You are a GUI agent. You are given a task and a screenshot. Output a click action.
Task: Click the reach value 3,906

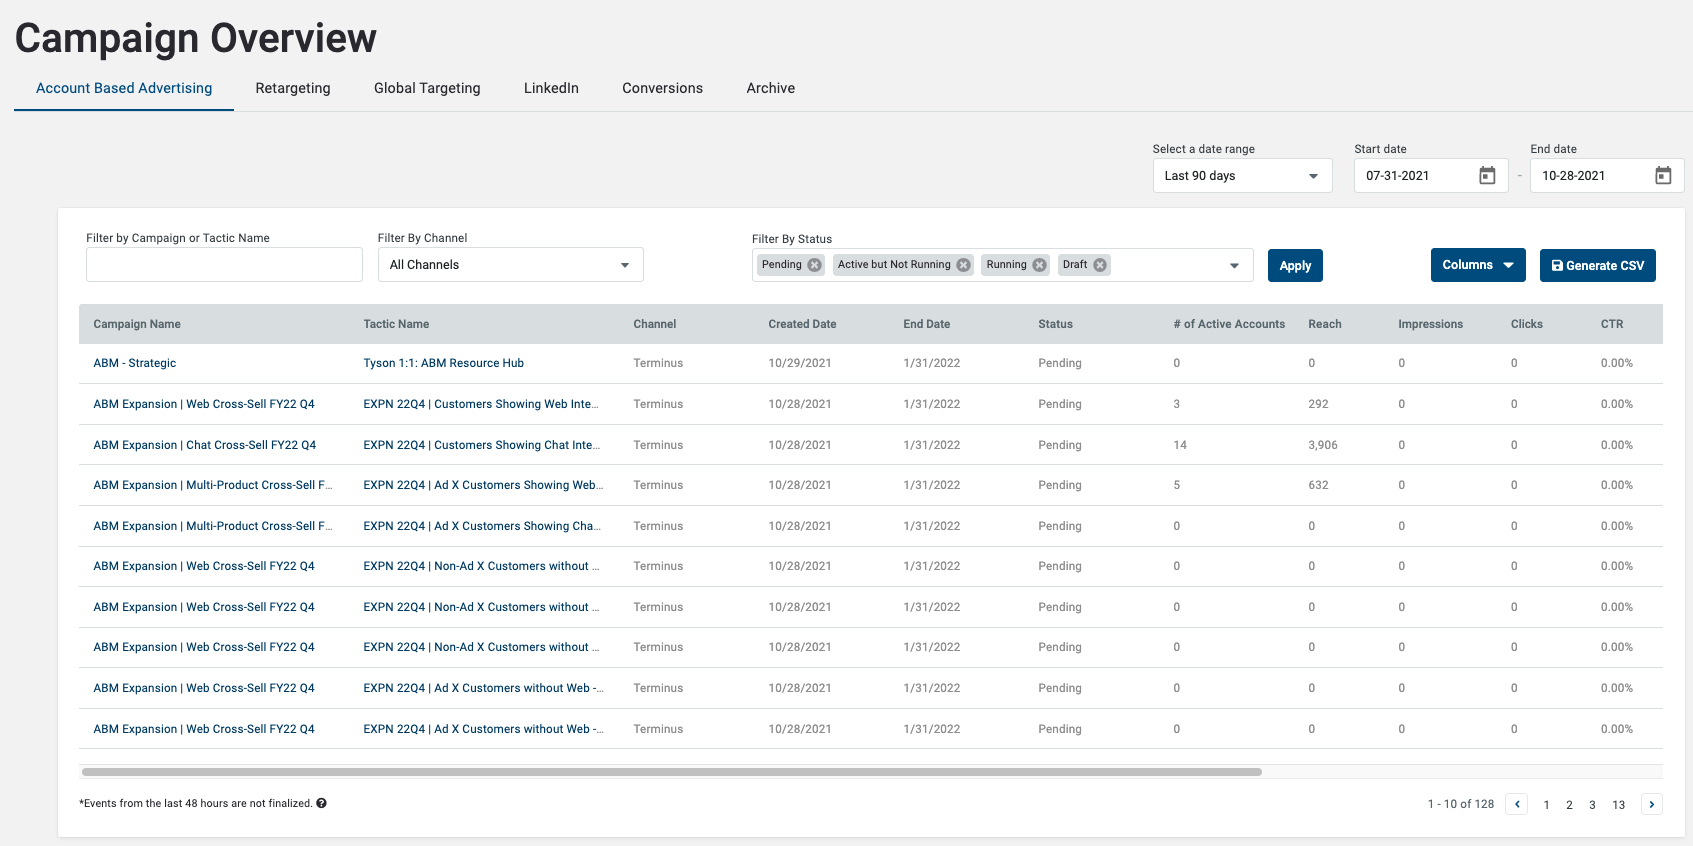[x=1322, y=445]
